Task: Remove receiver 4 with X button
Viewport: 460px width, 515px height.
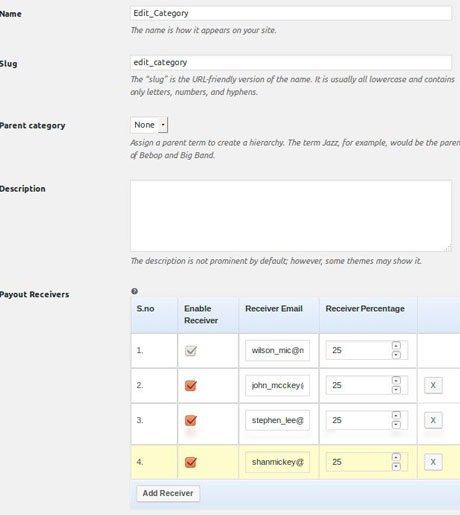Action: tap(433, 462)
